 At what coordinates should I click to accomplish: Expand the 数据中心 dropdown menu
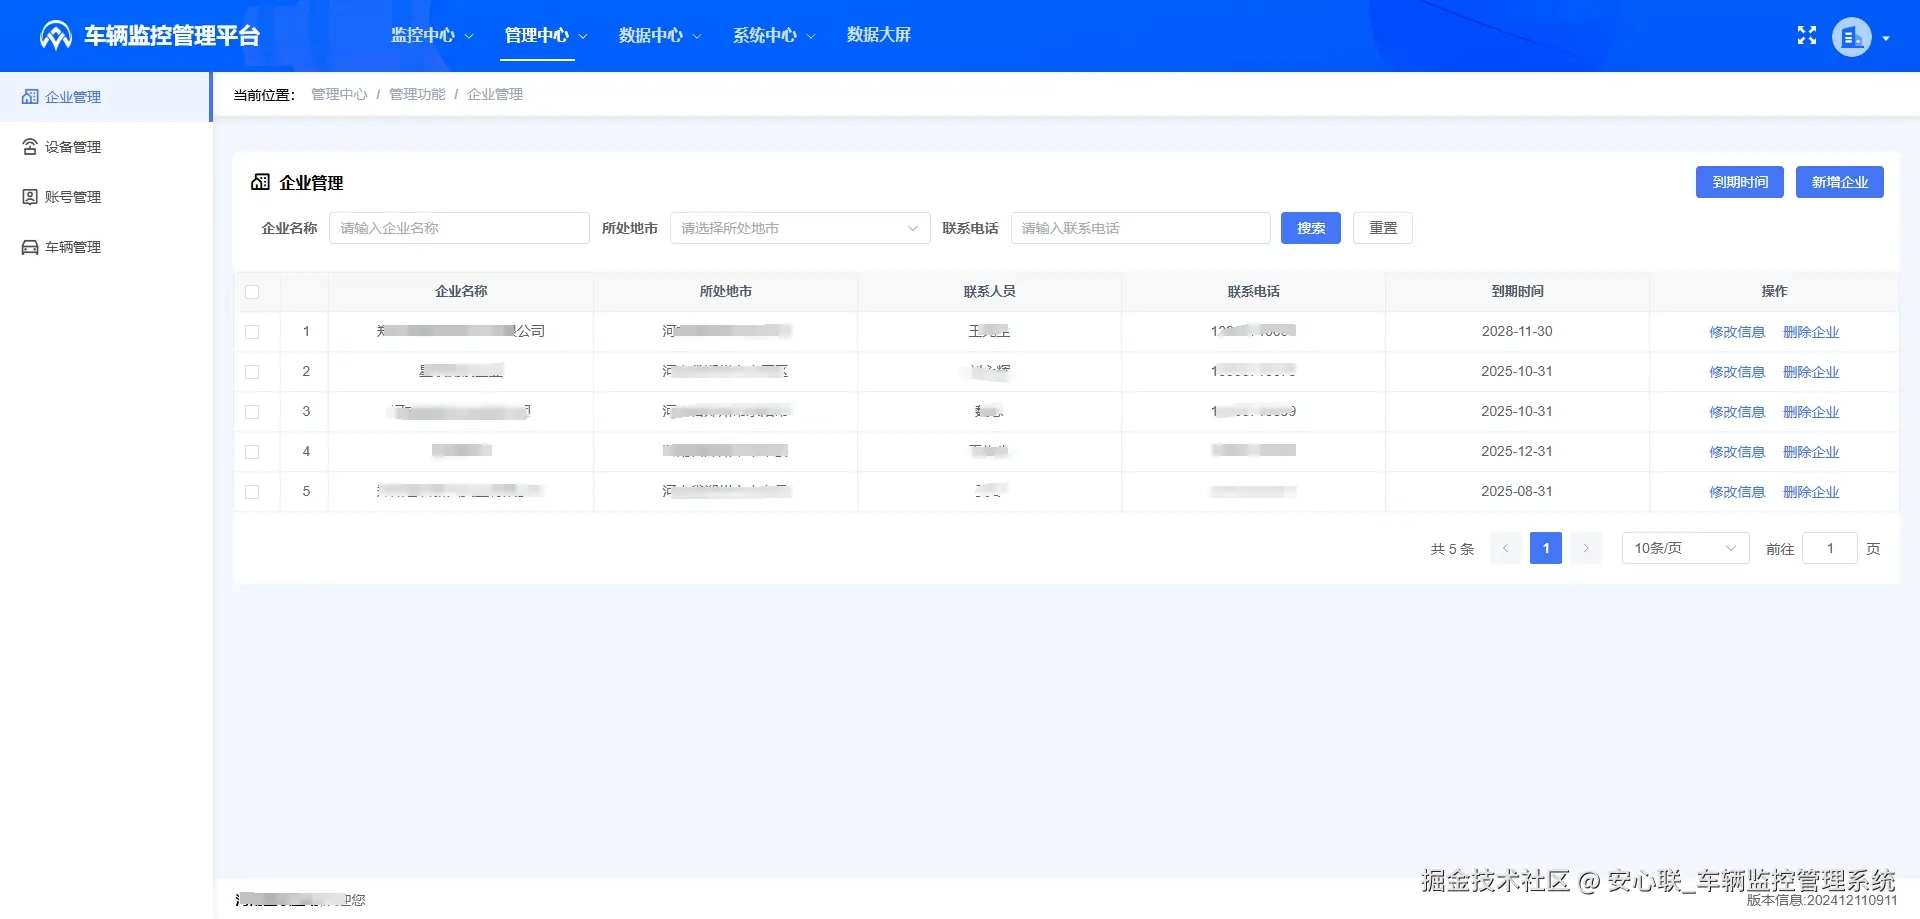coord(660,35)
